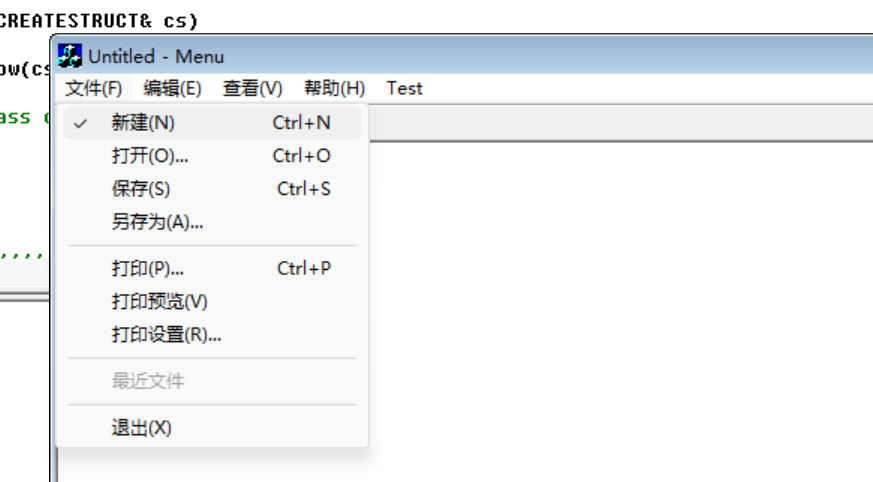Select the Test menu bar item
Image resolution: width=873 pixels, height=482 pixels.
click(x=405, y=88)
